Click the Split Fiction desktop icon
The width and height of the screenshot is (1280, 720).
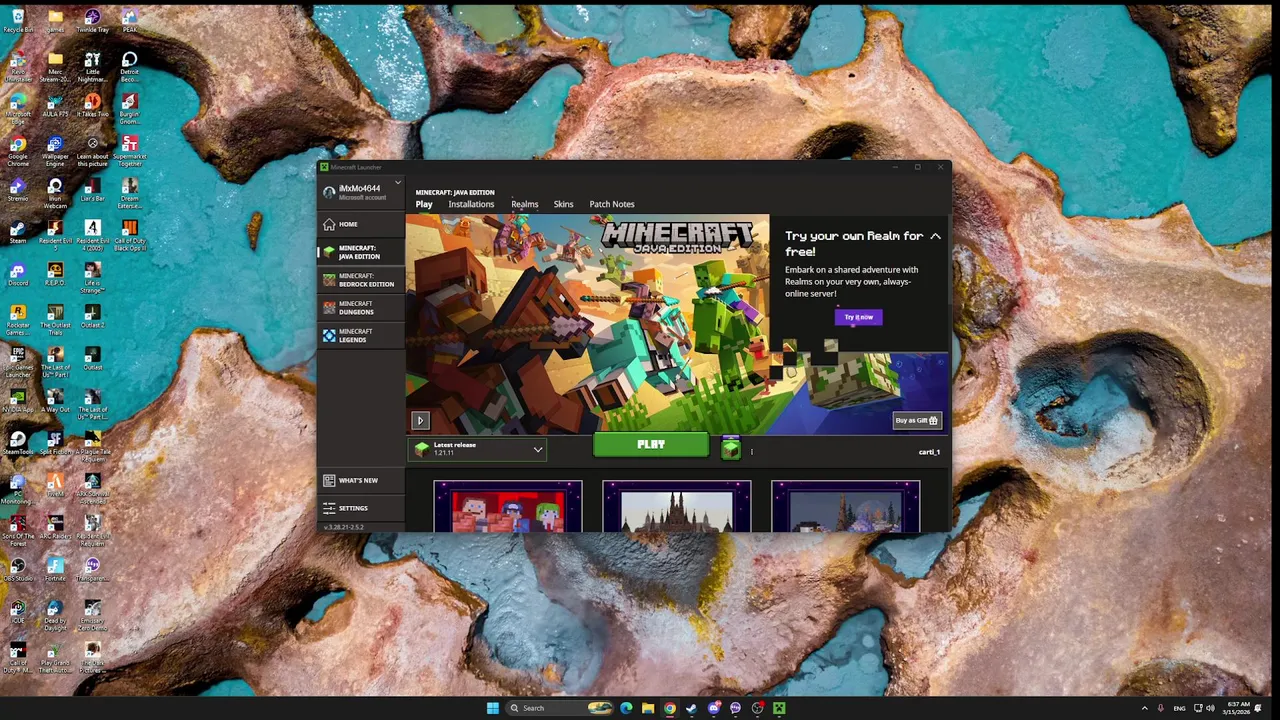[x=55, y=443]
